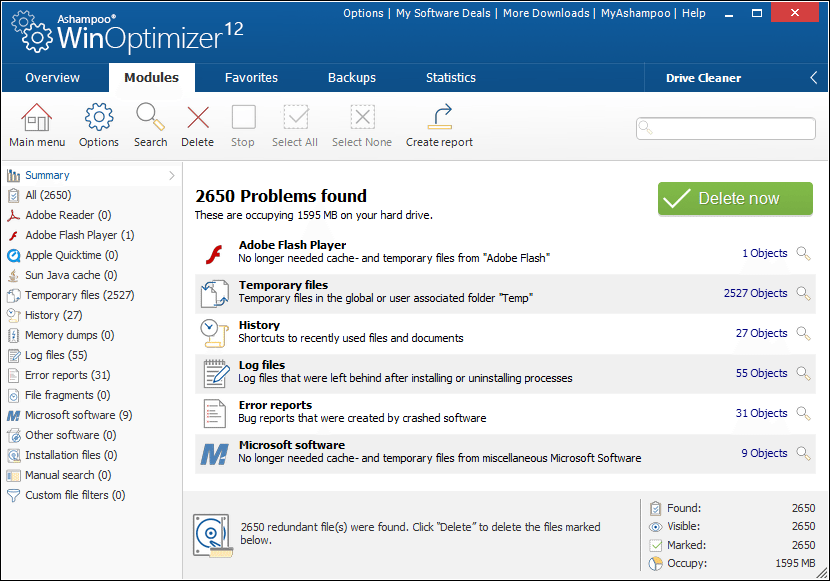Click into the search input field

click(x=726, y=128)
